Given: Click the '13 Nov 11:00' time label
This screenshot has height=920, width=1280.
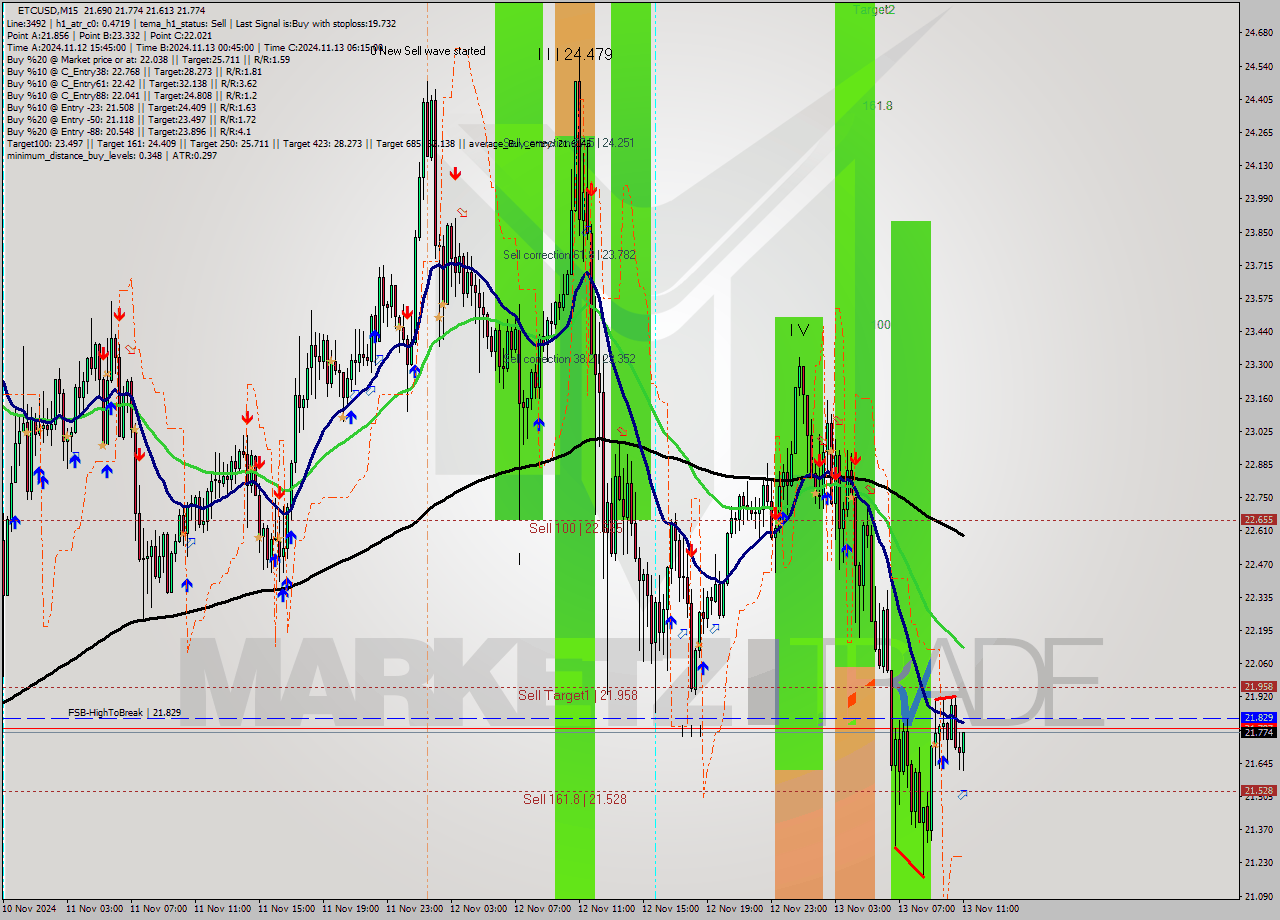Looking at the screenshot, I should point(991,909).
